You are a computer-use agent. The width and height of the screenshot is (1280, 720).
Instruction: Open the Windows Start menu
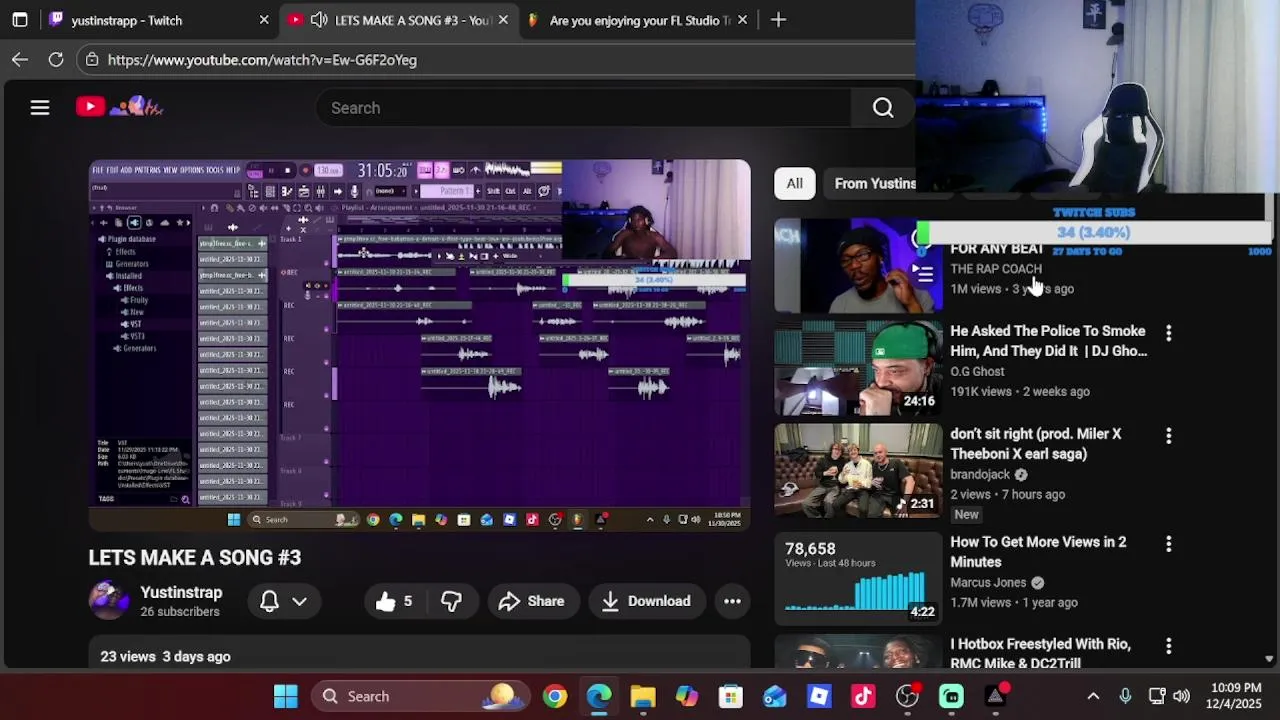pos(286,696)
